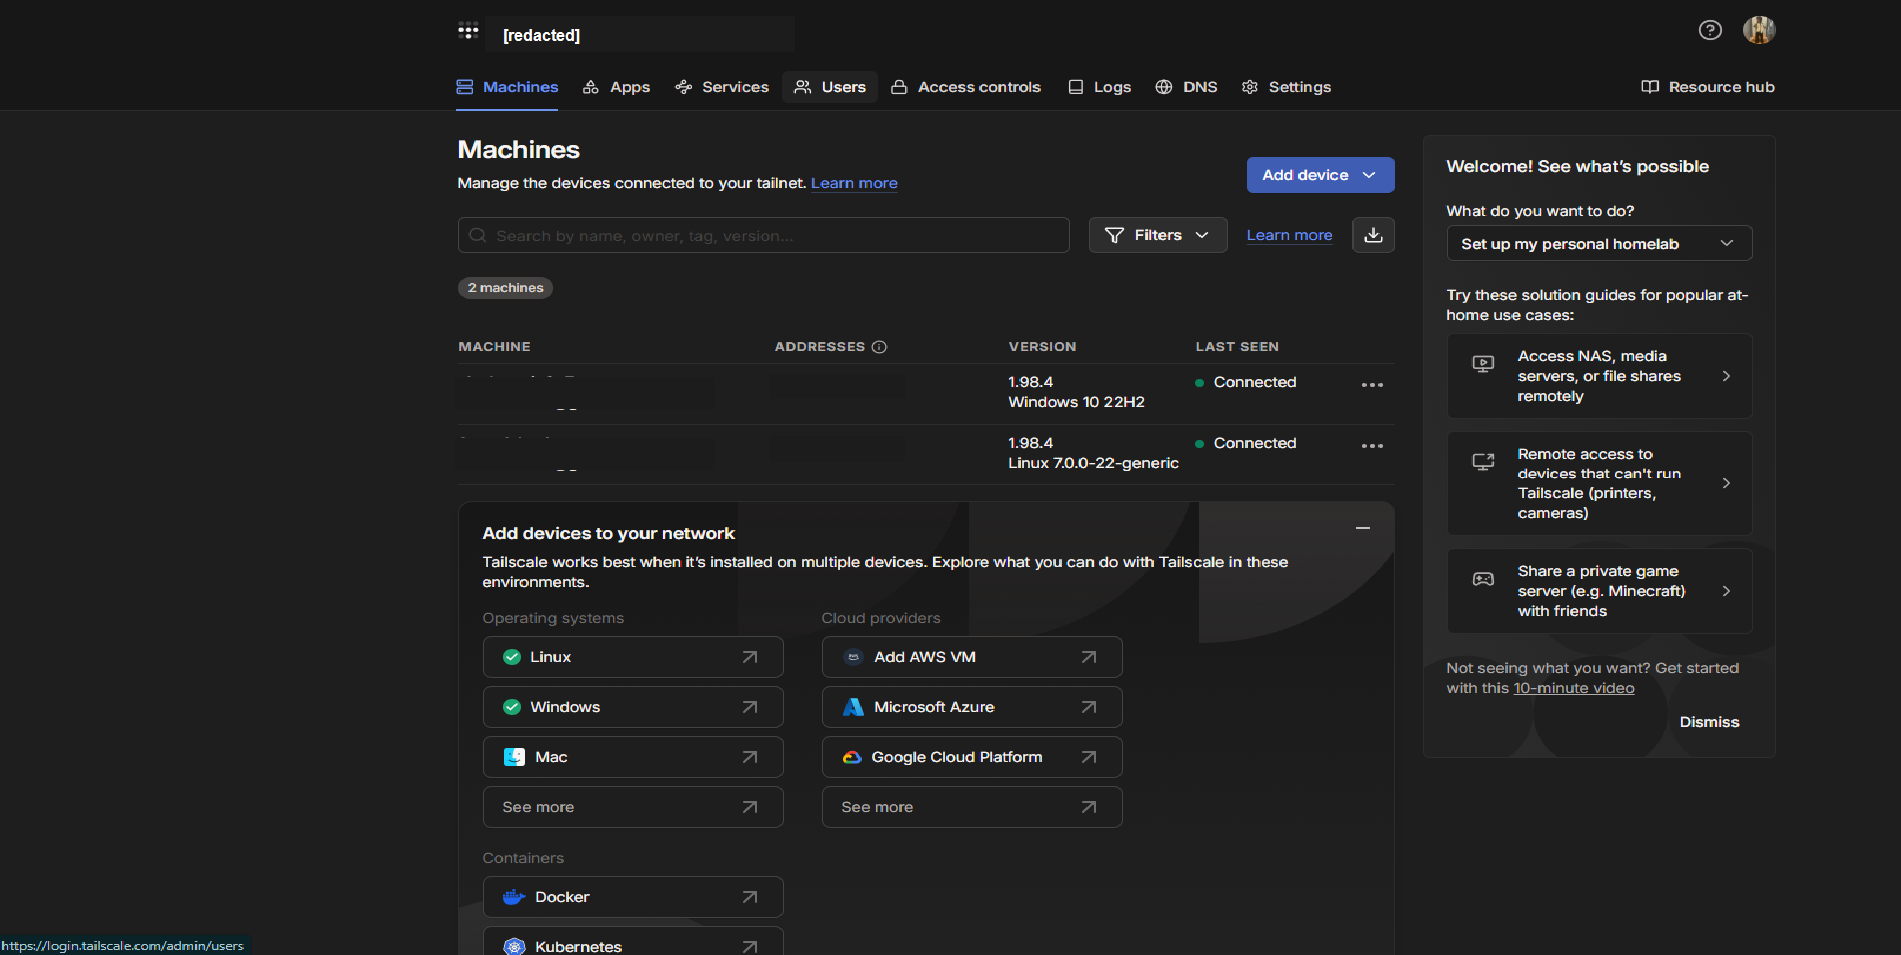The height and width of the screenshot is (955, 1901).
Task: Click the Machine column header
Action: click(494, 347)
